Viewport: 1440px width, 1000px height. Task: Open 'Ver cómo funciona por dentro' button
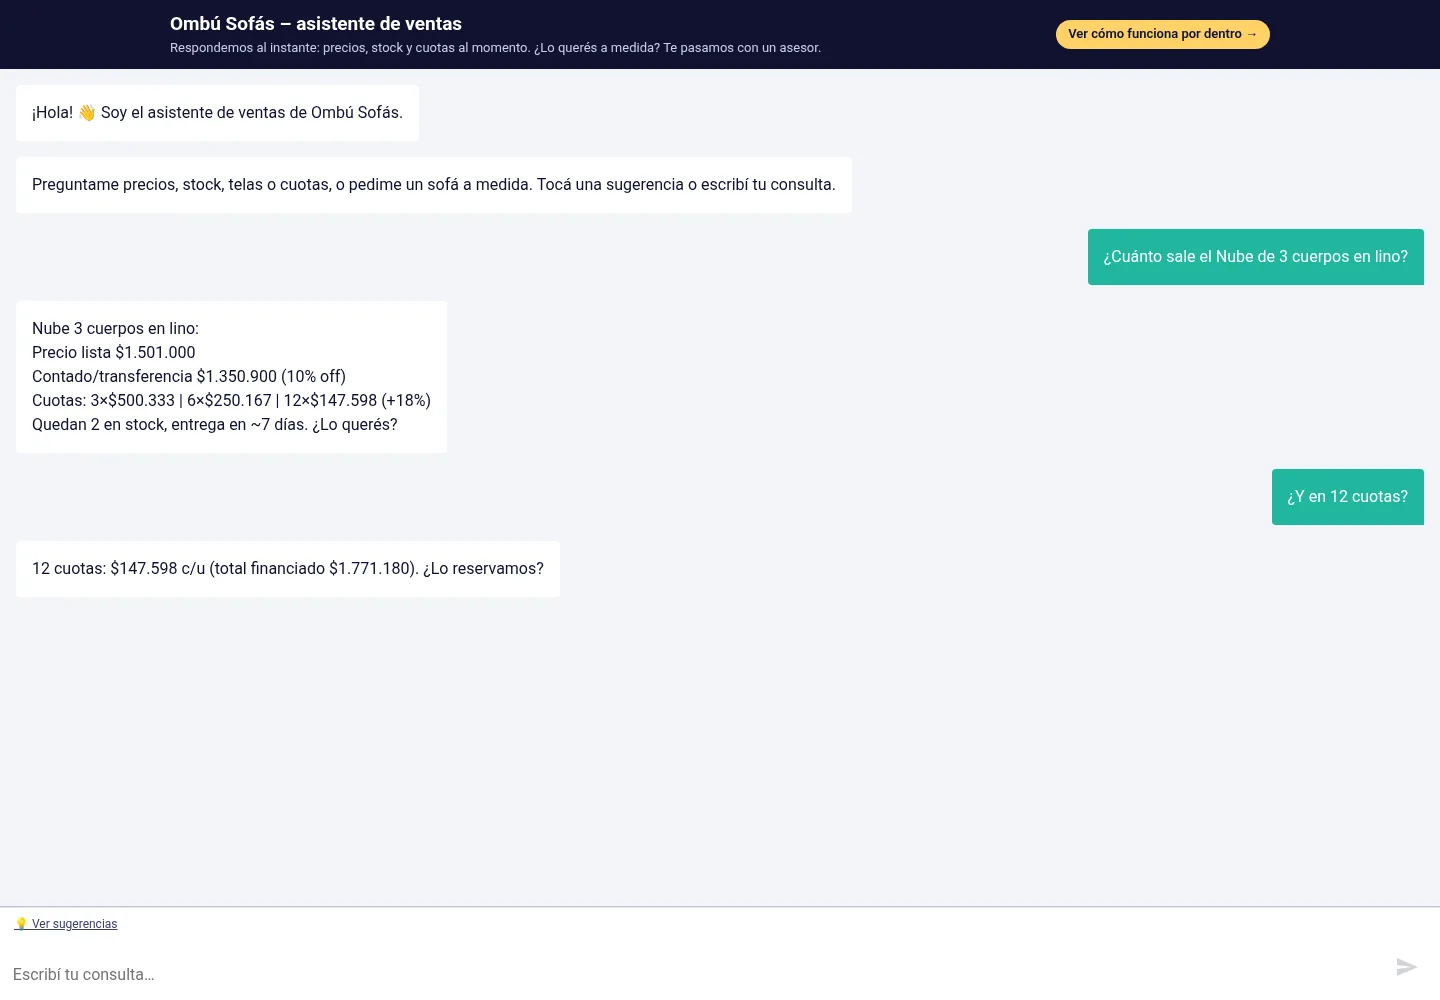(1163, 34)
